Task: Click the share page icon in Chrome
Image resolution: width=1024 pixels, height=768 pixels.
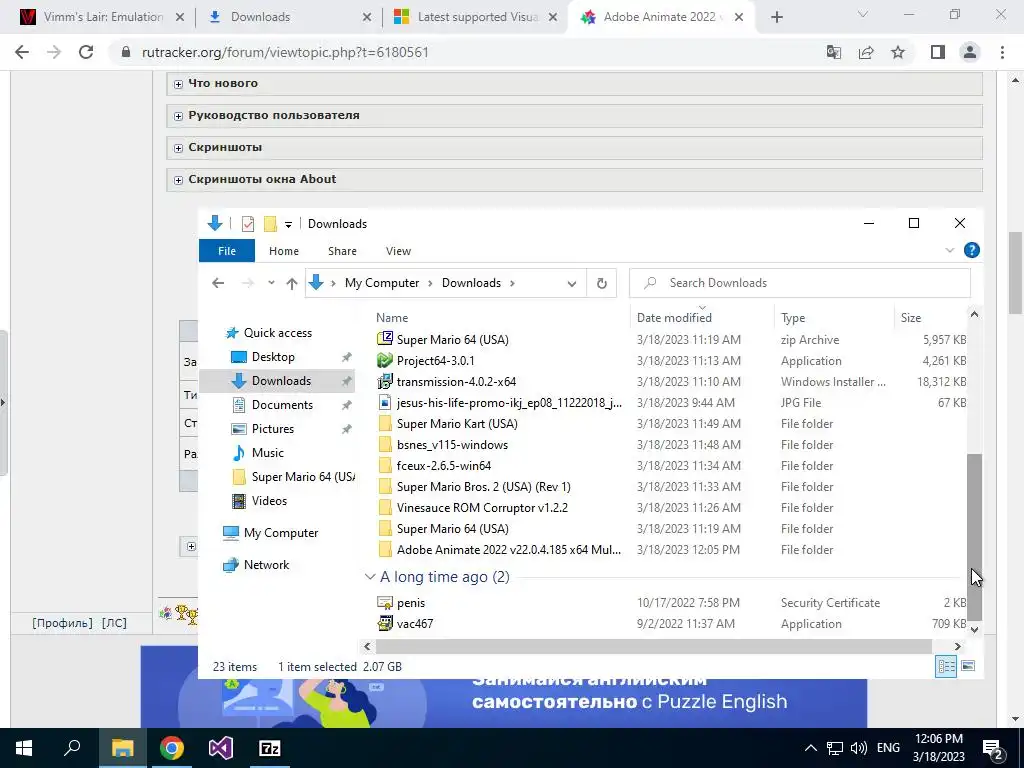Action: click(x=866, y=52)
